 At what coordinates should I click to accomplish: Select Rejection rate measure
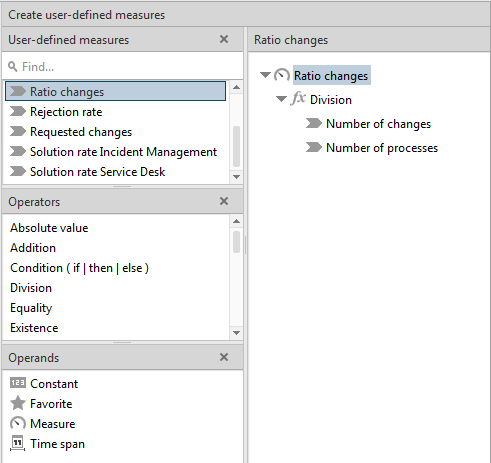point(116,112)
